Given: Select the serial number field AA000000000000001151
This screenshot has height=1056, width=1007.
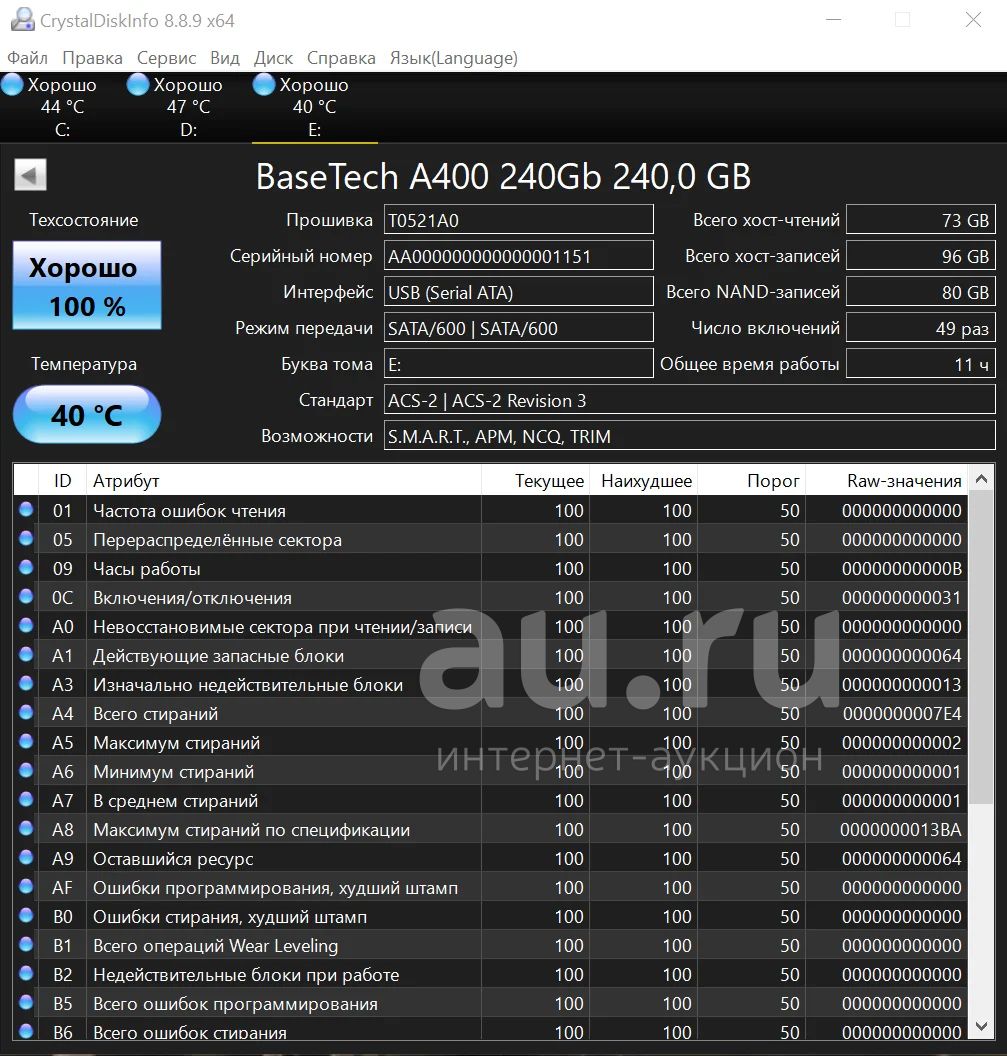Looking at the screenshot, I should 519,256.
